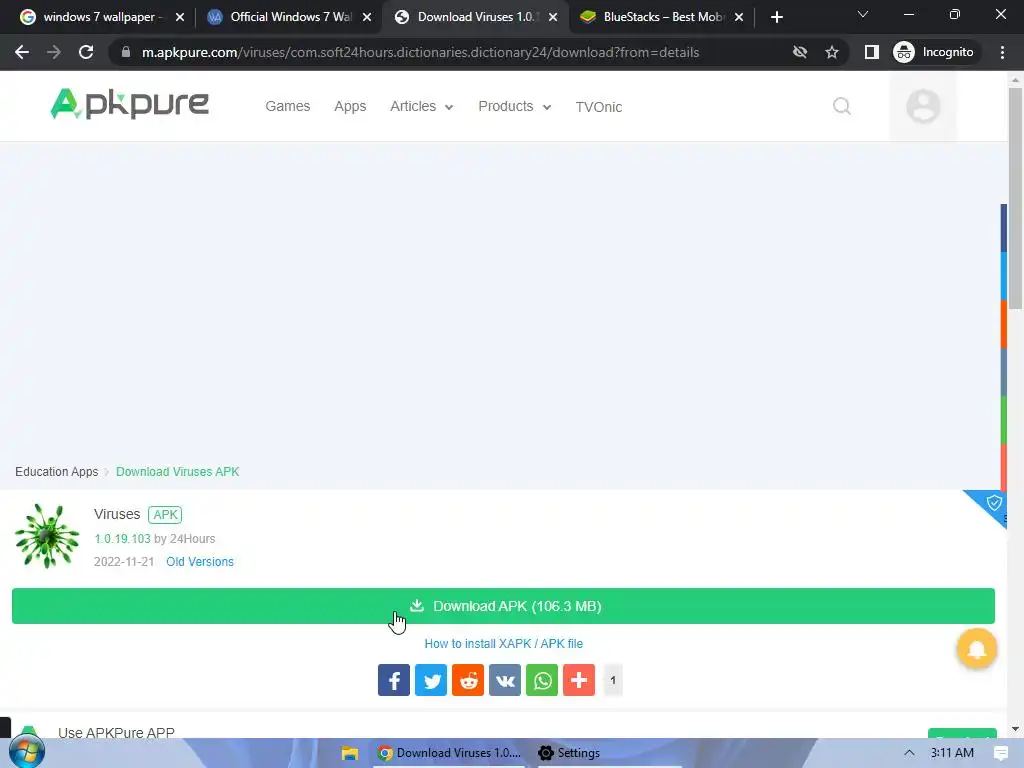Open File Explorer from the taskbar
Viewport: 1024px width, 768px height.
(x=349, y=753)
